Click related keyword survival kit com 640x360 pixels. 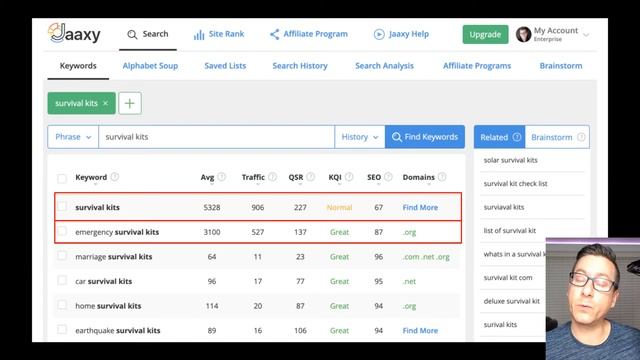508,278
